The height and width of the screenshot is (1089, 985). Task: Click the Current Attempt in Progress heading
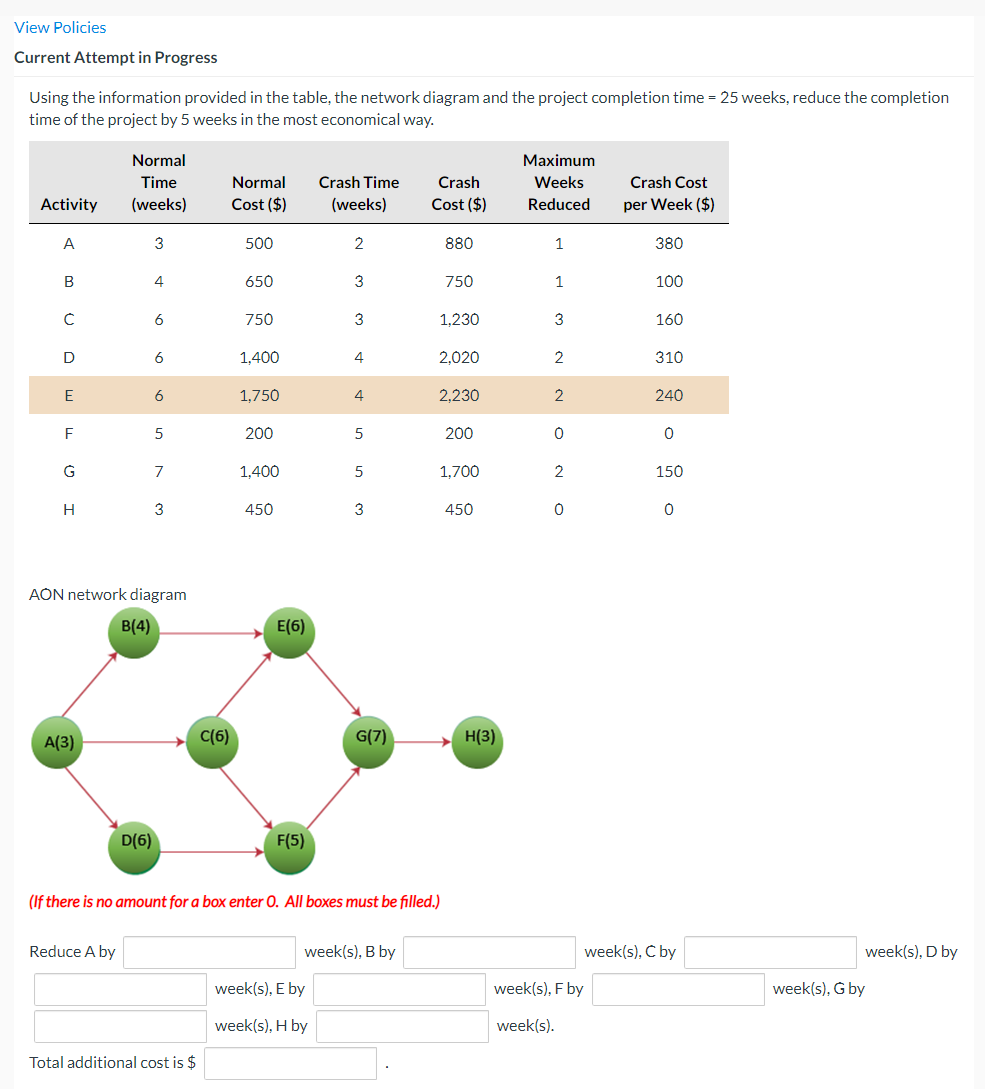pos(116,57)
